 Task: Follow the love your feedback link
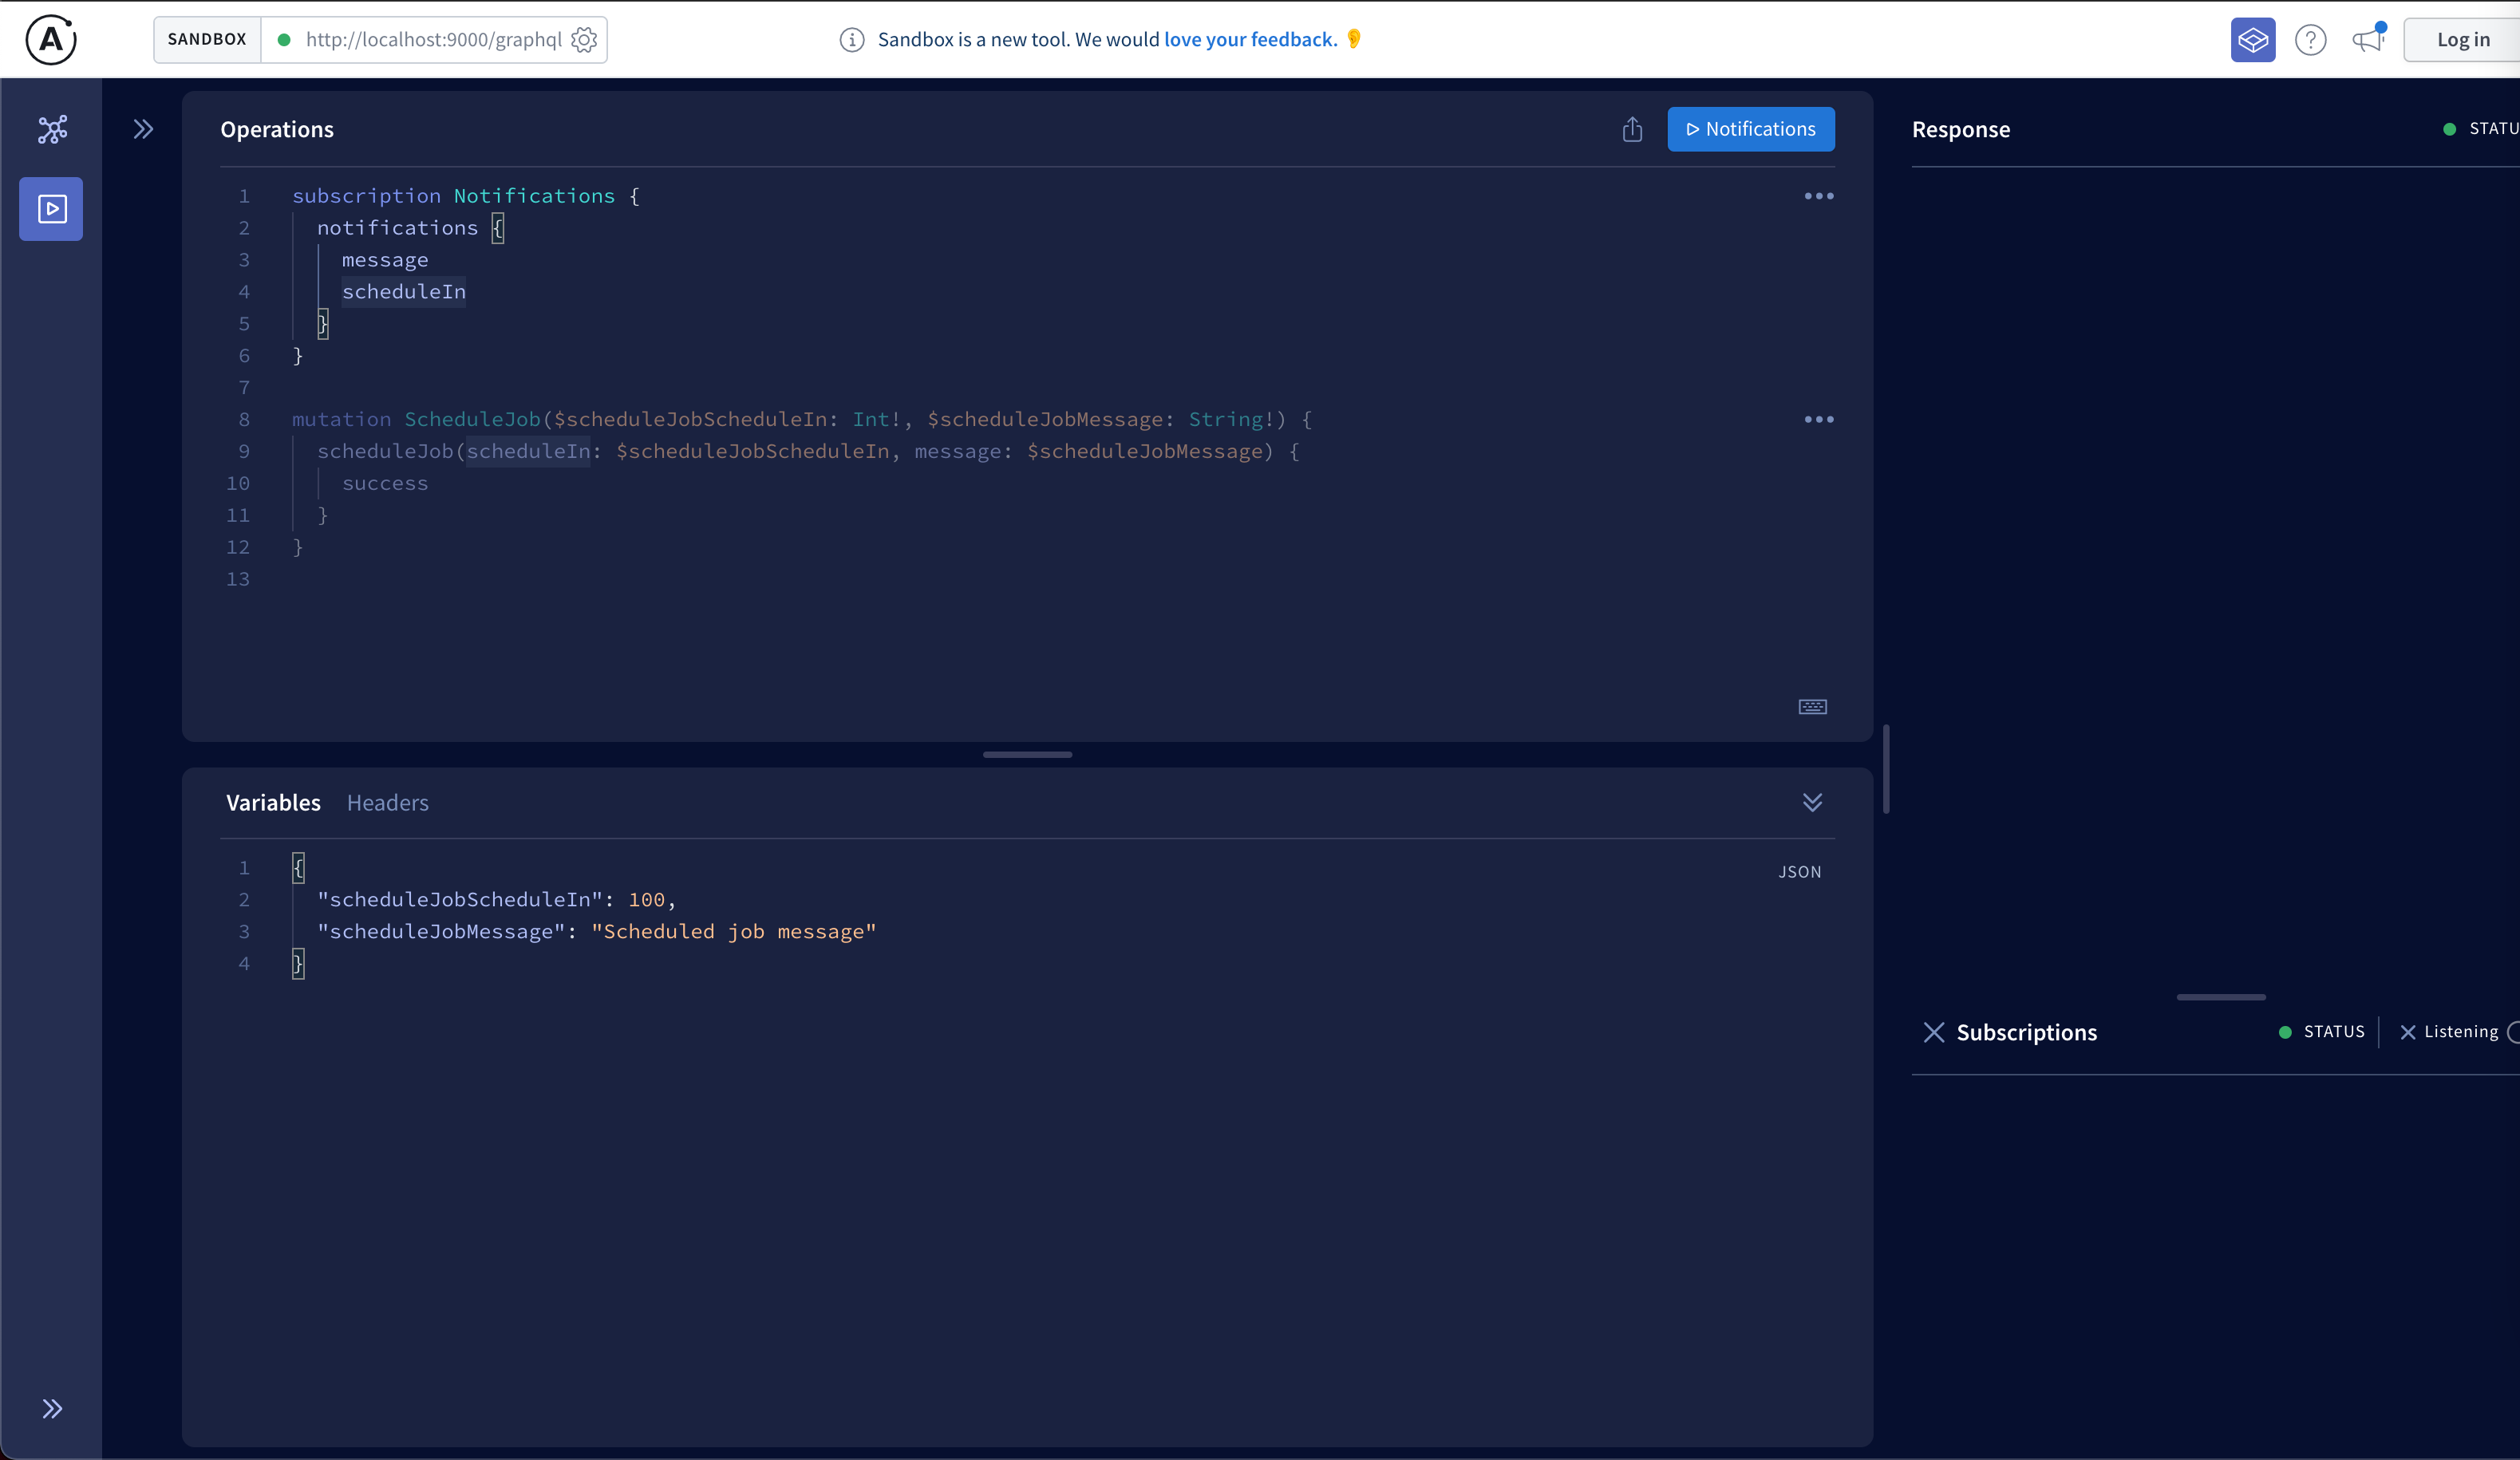[1250, 40]
